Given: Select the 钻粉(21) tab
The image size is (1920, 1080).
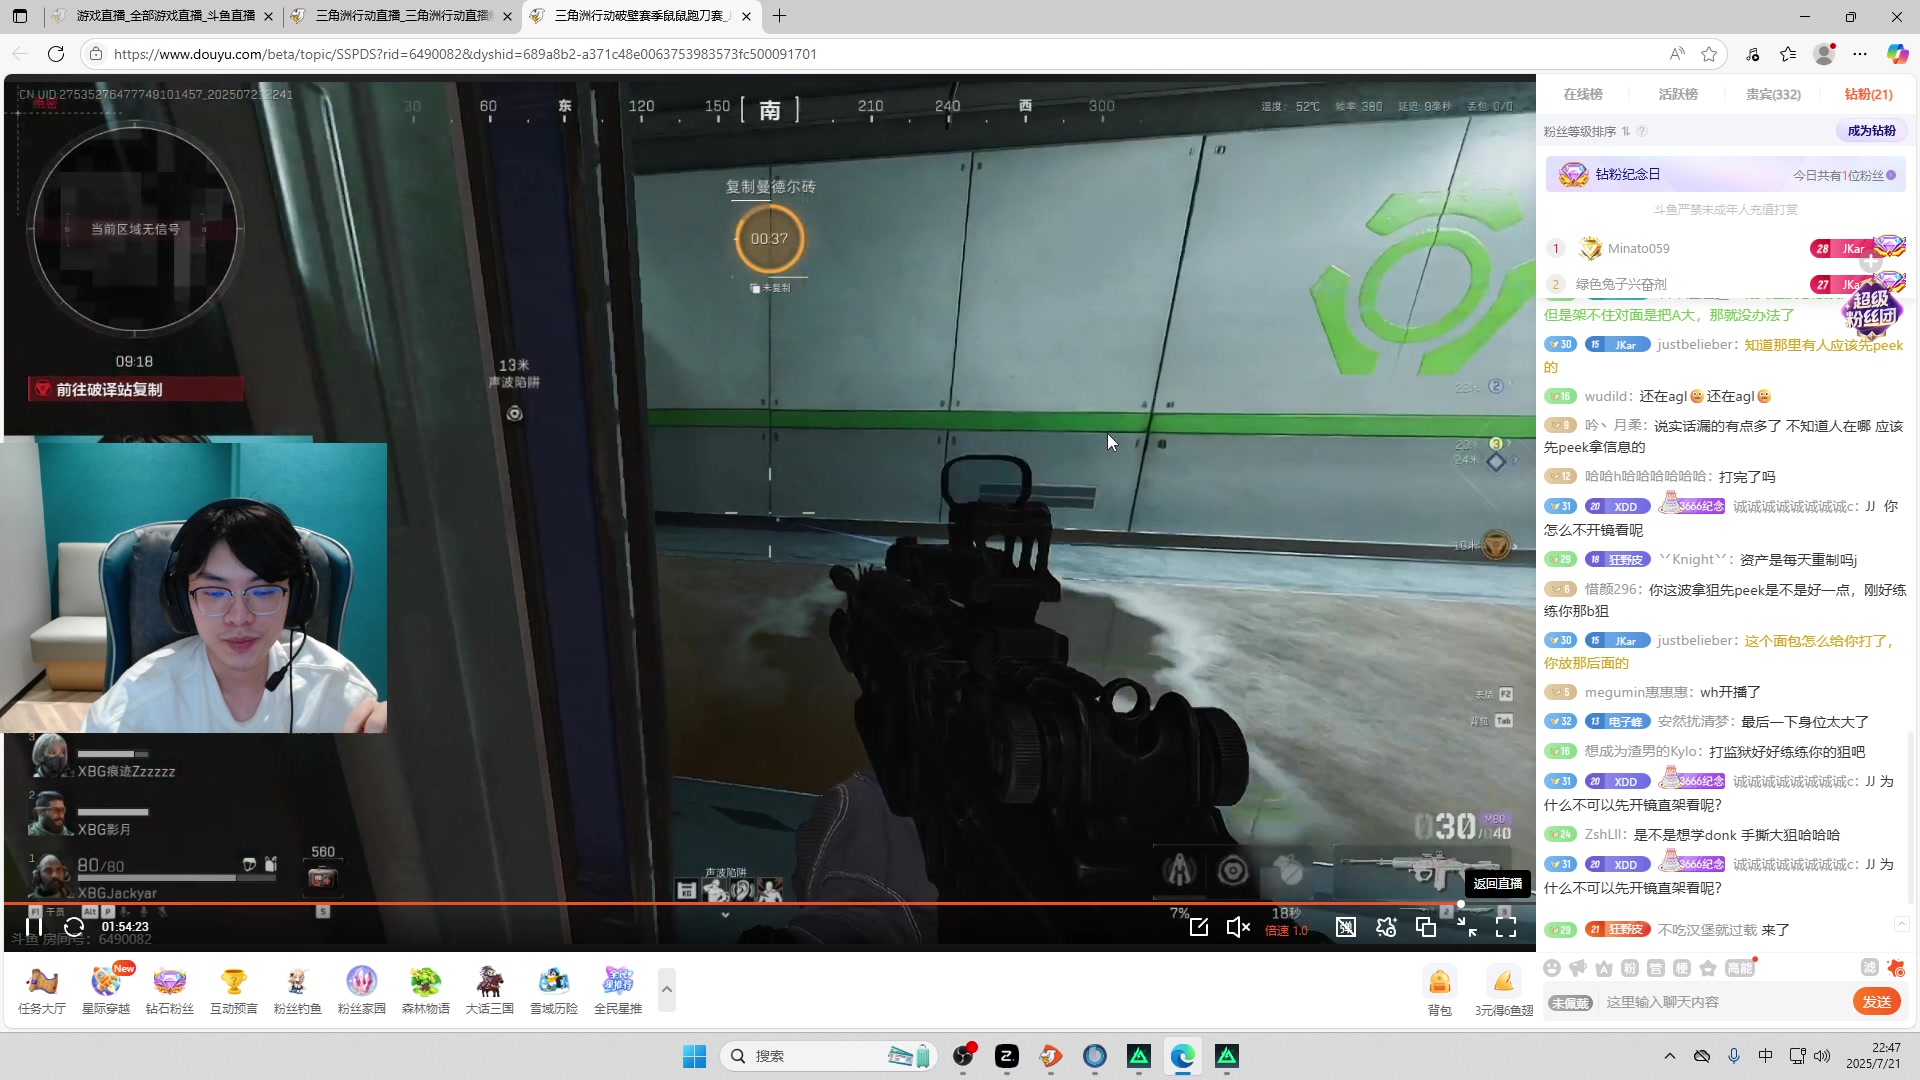Looking at the screenshot, I should (1868, 94).
